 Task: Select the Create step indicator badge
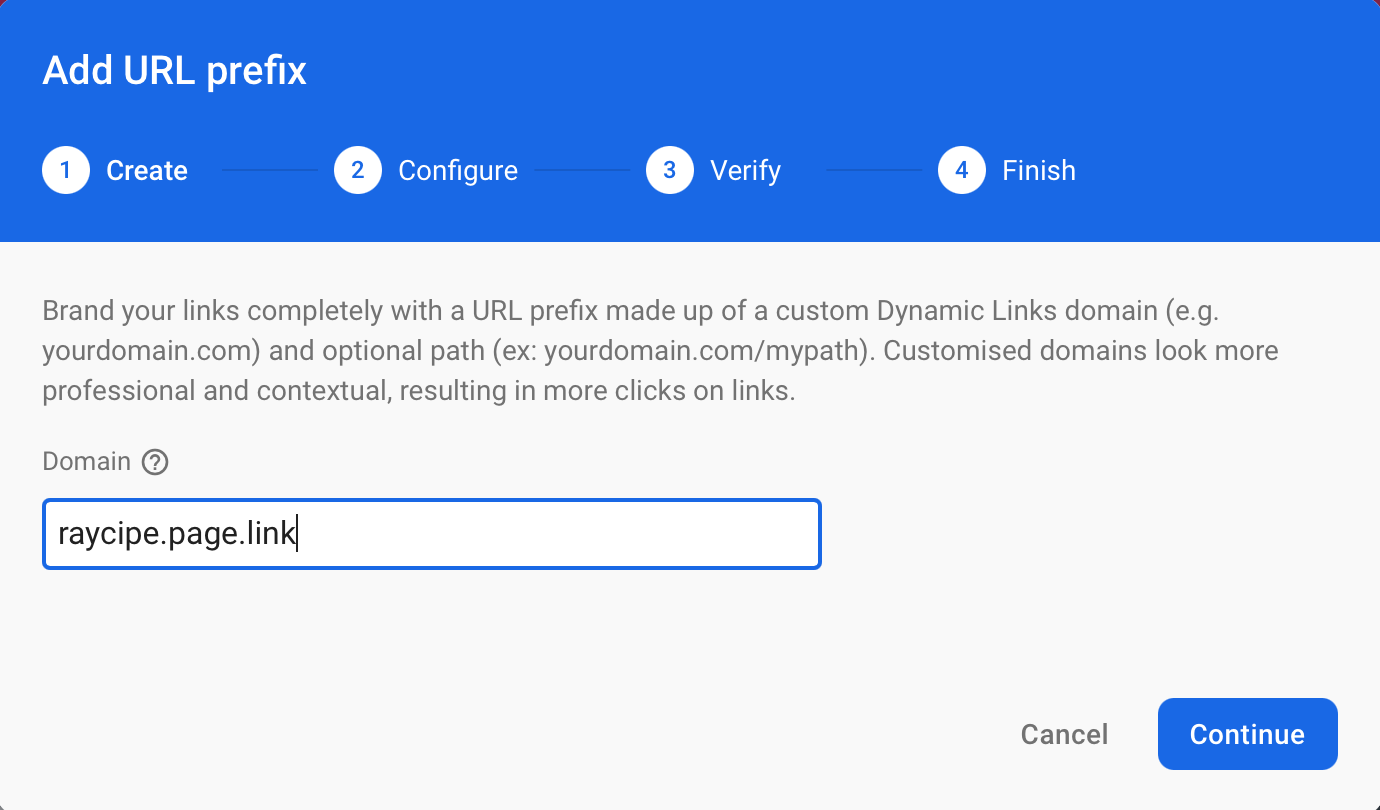65,170
